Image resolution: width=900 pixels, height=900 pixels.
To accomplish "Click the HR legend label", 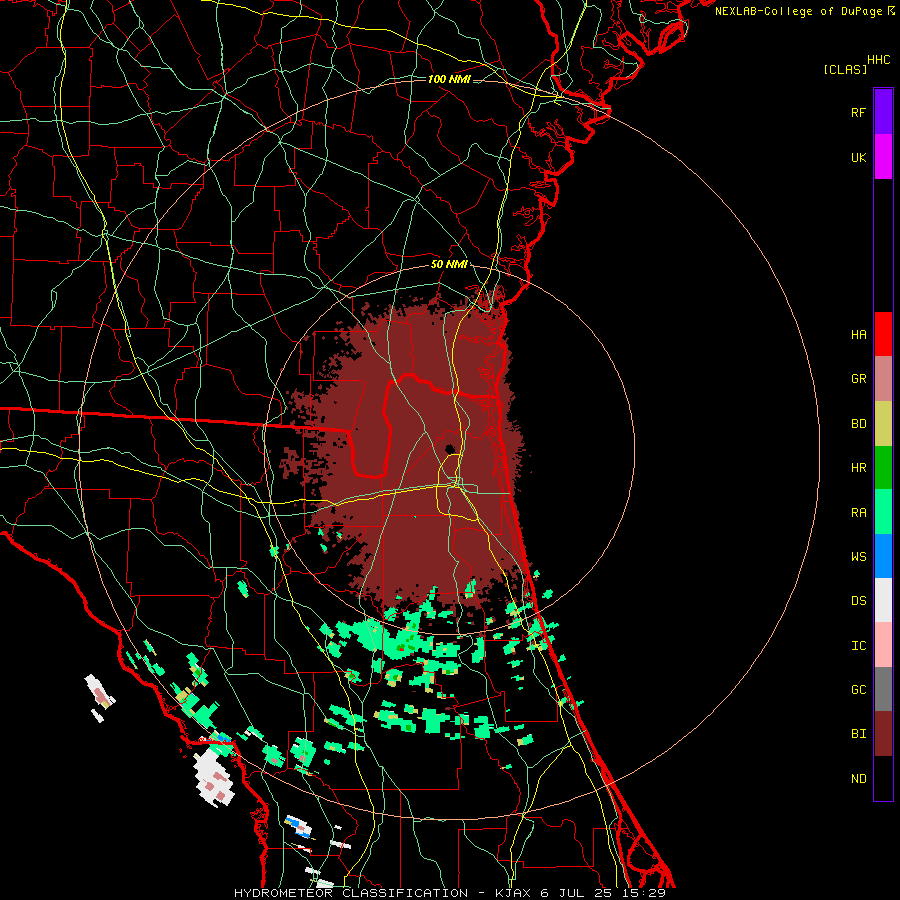I will coord(858,468).
